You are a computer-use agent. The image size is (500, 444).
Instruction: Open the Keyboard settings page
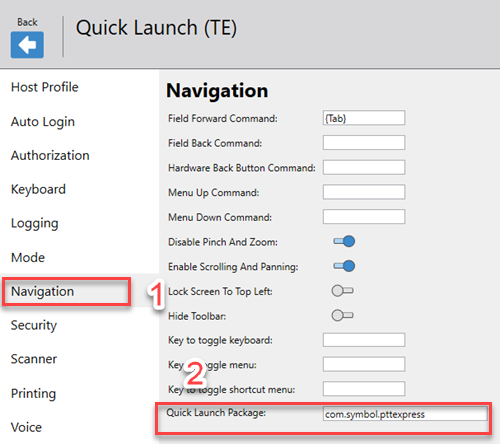38,189
